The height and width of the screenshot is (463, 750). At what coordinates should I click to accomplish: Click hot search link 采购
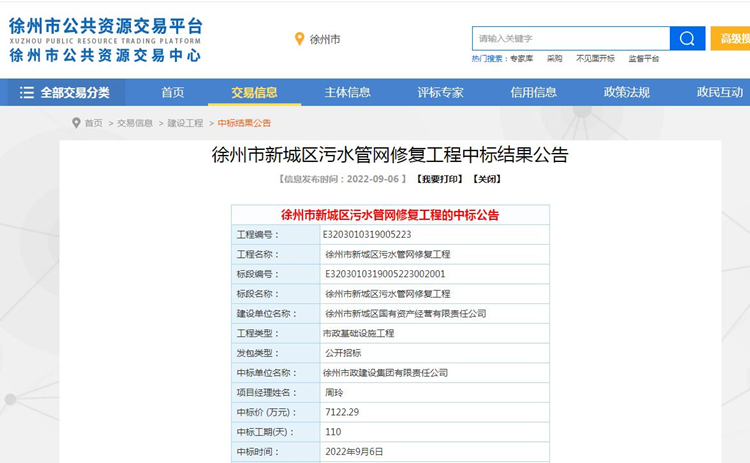pos(554,58)
